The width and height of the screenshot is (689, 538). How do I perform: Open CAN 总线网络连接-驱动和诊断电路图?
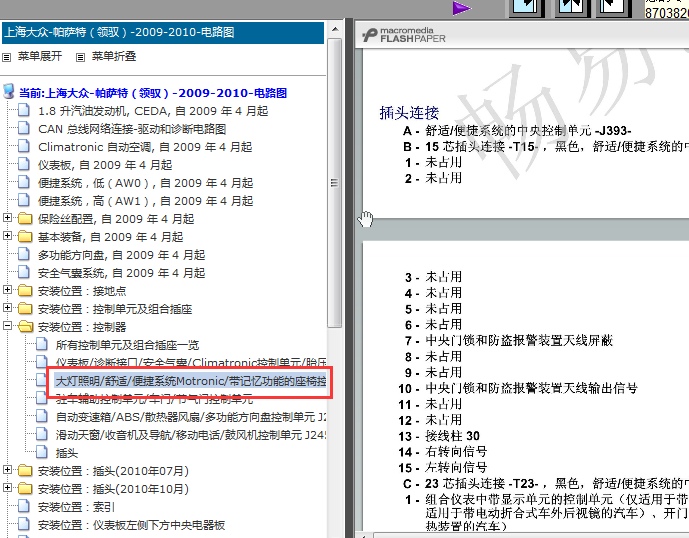pyautogui.click(x=132, y=129)
